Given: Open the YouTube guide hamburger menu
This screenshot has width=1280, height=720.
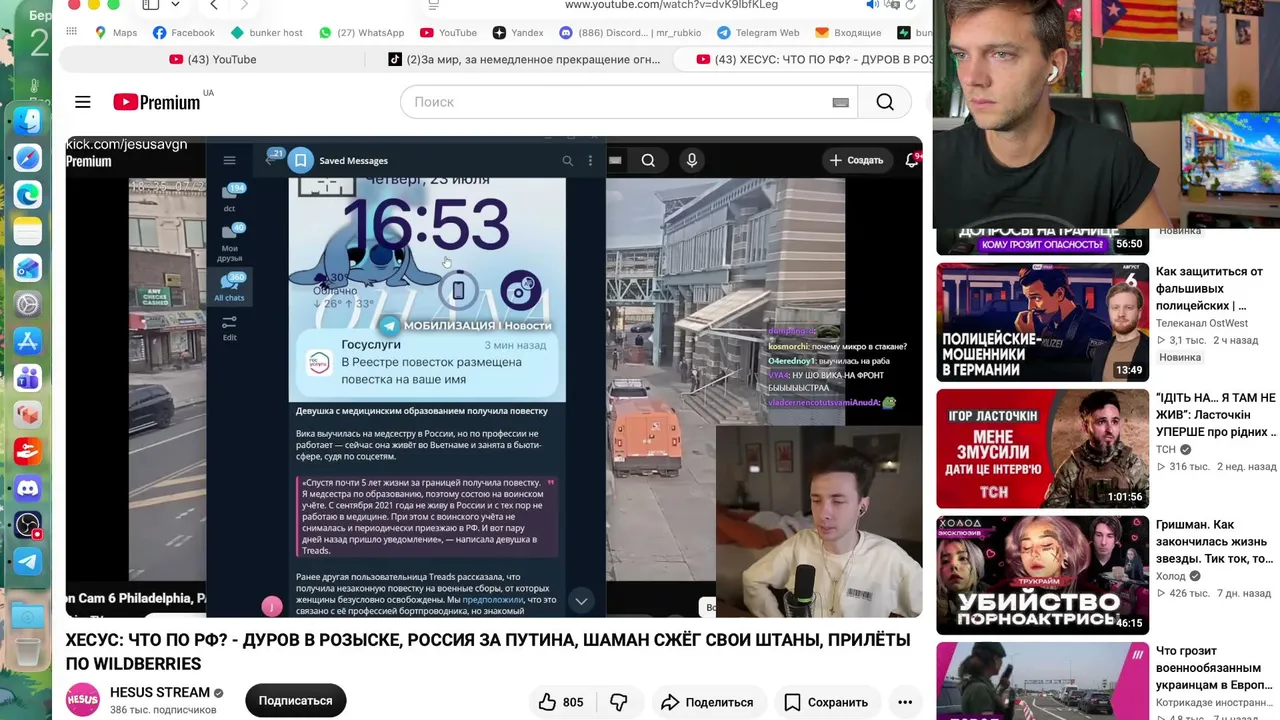Looking at the screenshot, I should (83, 102).
